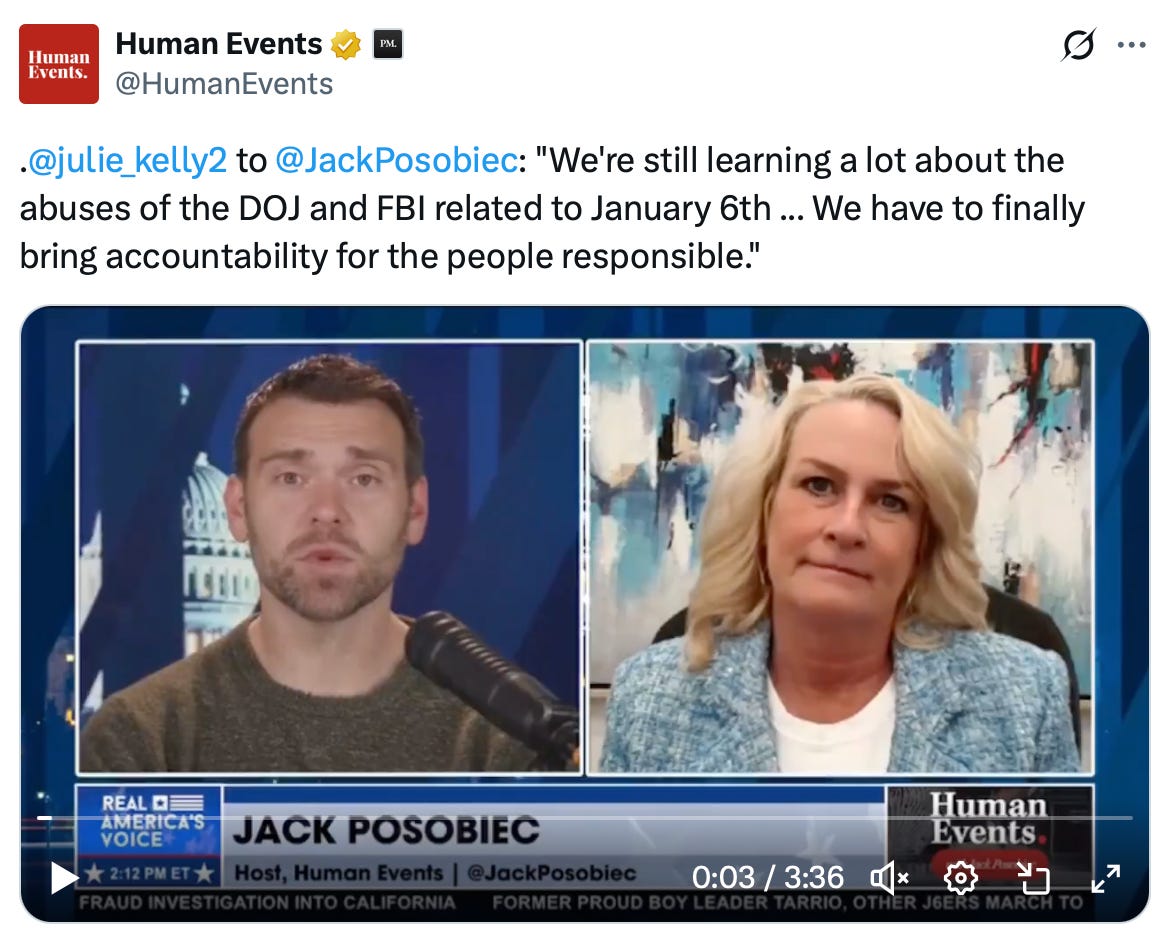Click the PM affiliate badge
1168x942 pixels.
tap(387, 44)
